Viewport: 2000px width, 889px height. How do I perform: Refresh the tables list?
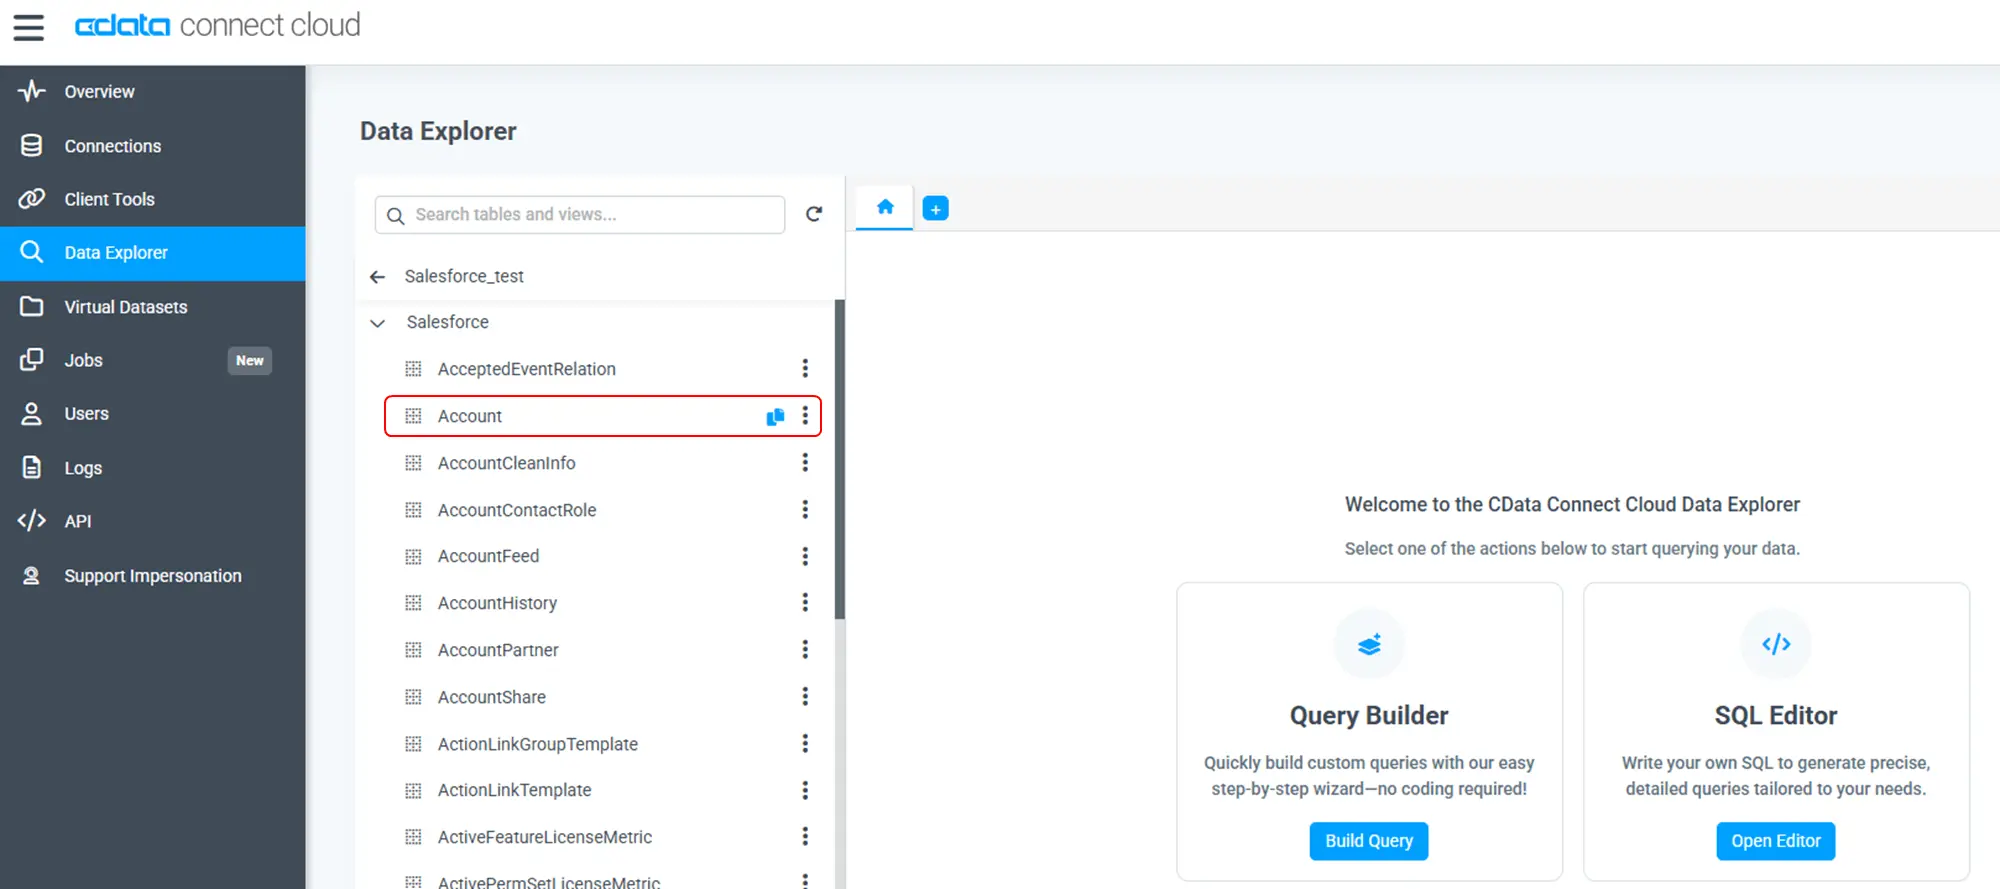pos(814,214)
